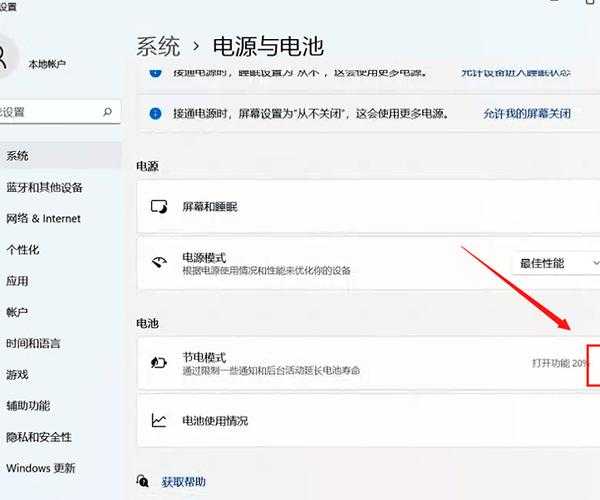Viewport: 600px width, 500px height.
Task: Expand the 节电模式 row
Action: click(368, 364)
